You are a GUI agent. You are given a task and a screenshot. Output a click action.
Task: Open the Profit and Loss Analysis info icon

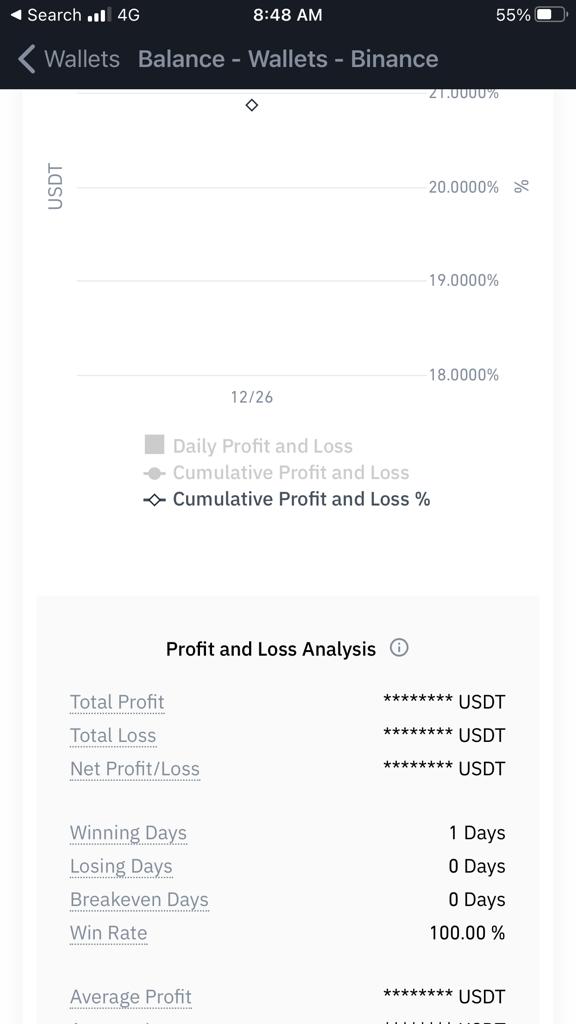(x=398, y=648)
